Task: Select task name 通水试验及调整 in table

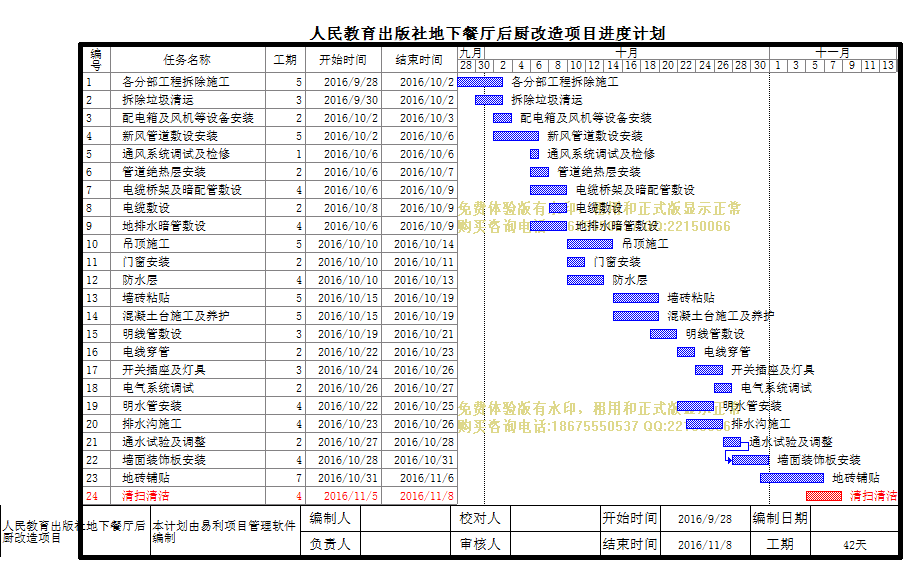Action: tap(164, 442)
